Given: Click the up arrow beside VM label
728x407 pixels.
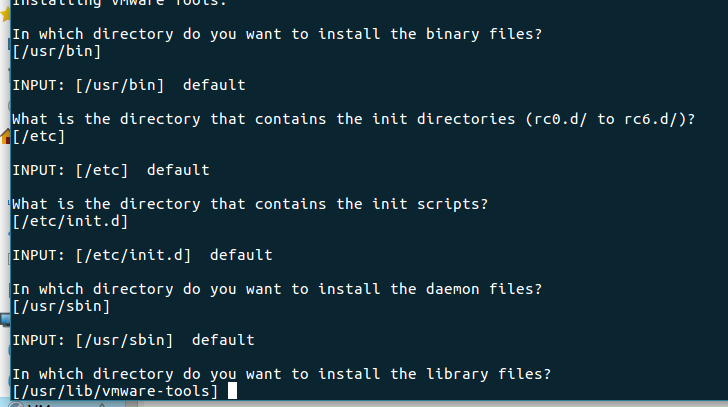Looking at the screenshot, I should pyautogui.click(x=102, y=405).
